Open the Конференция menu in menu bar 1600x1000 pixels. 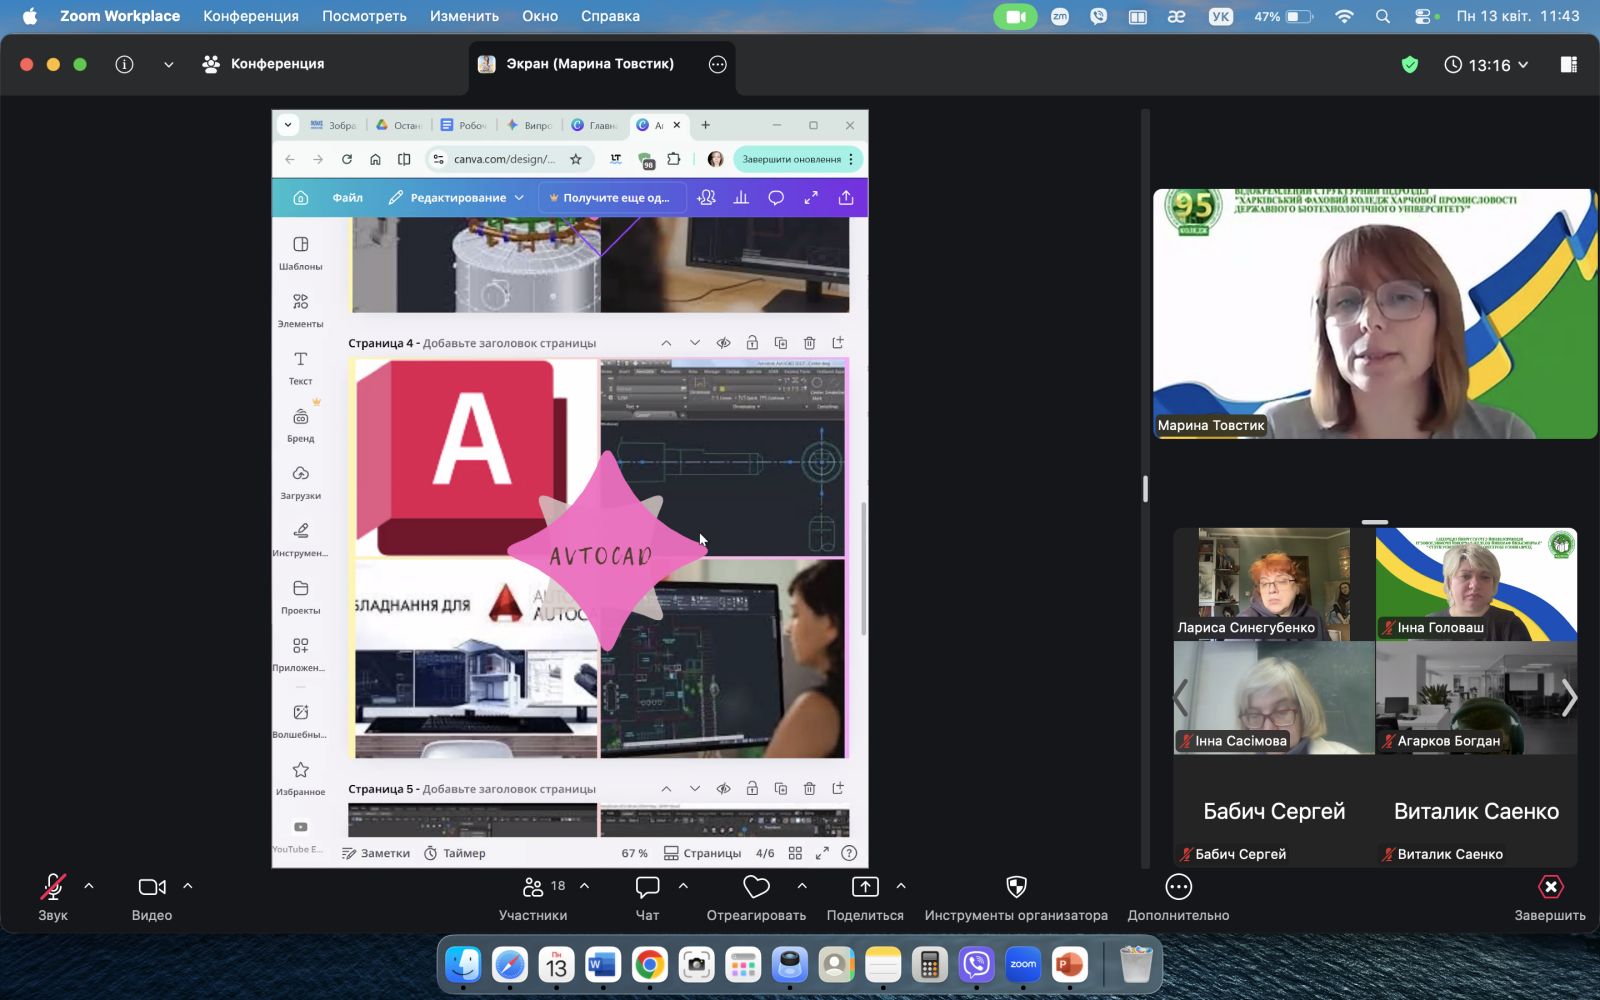[x=250, y=16]
